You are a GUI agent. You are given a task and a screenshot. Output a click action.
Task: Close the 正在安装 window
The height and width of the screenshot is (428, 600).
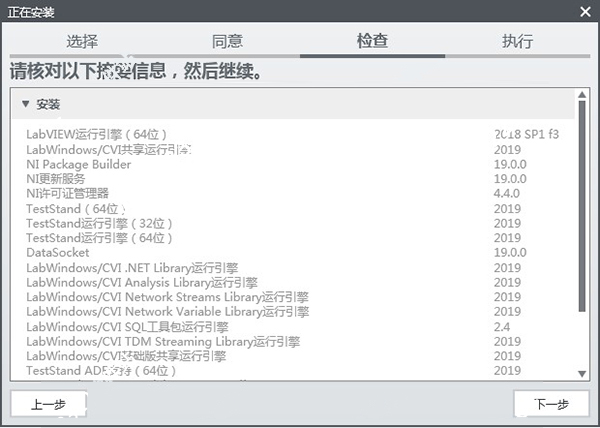click(585, 12)
